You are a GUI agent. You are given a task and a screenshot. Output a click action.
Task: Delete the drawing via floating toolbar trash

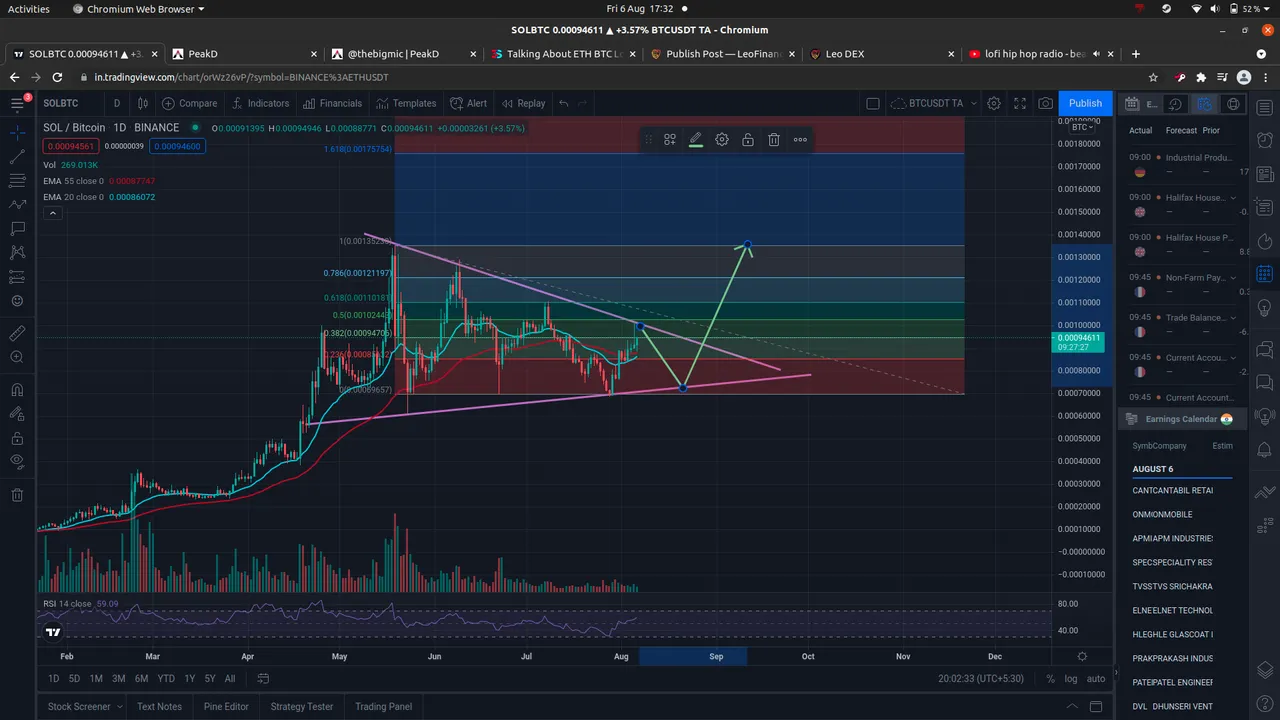point(774,140)
